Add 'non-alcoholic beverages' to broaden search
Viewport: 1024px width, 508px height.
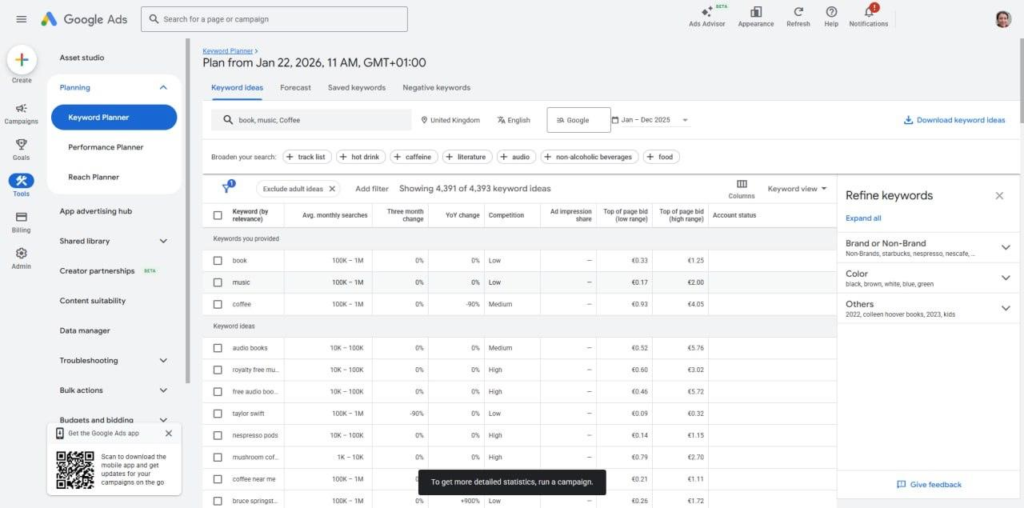[589, 157]
